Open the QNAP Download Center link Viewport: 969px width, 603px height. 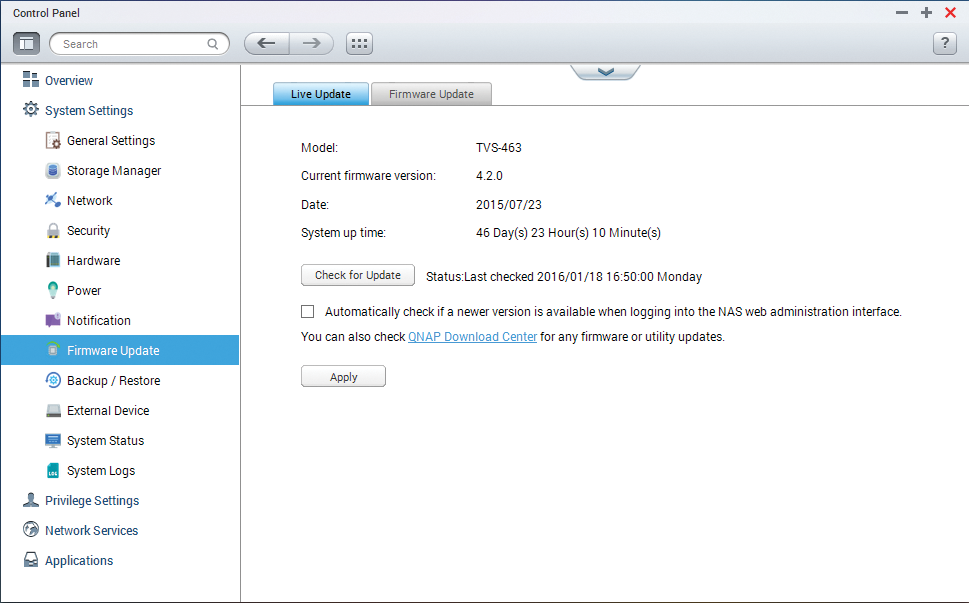pos(472,337)
